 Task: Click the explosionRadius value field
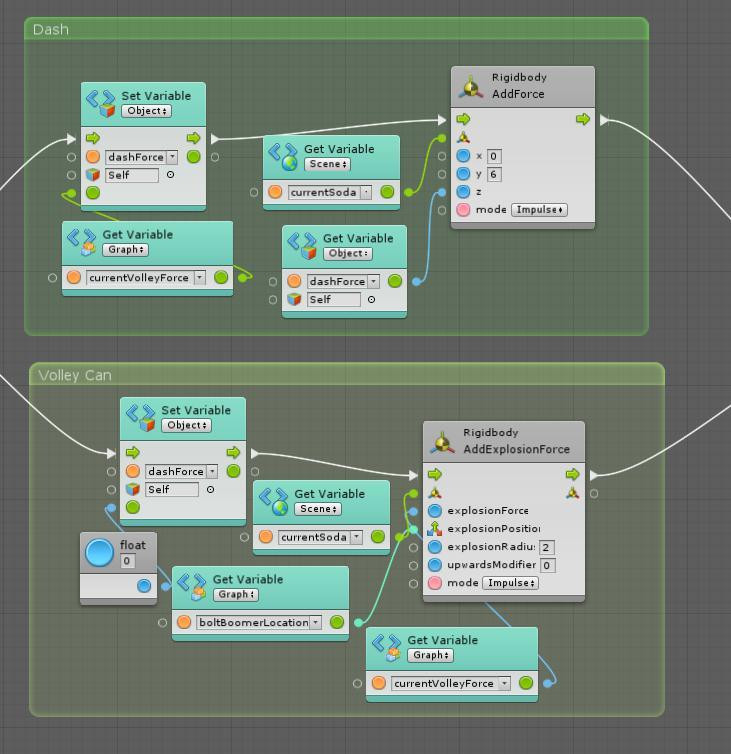(546, 547)
